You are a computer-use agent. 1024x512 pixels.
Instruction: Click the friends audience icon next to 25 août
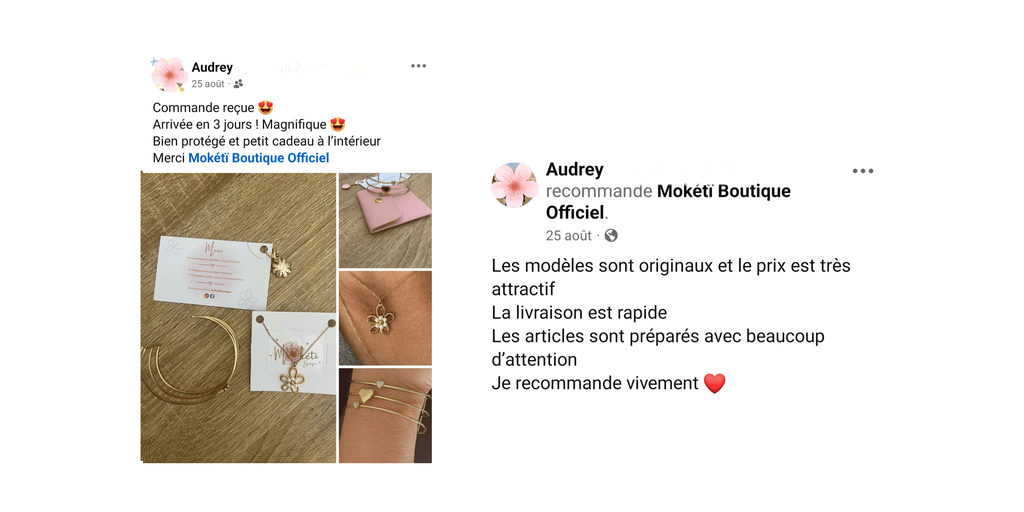click(x=238, y=84)
